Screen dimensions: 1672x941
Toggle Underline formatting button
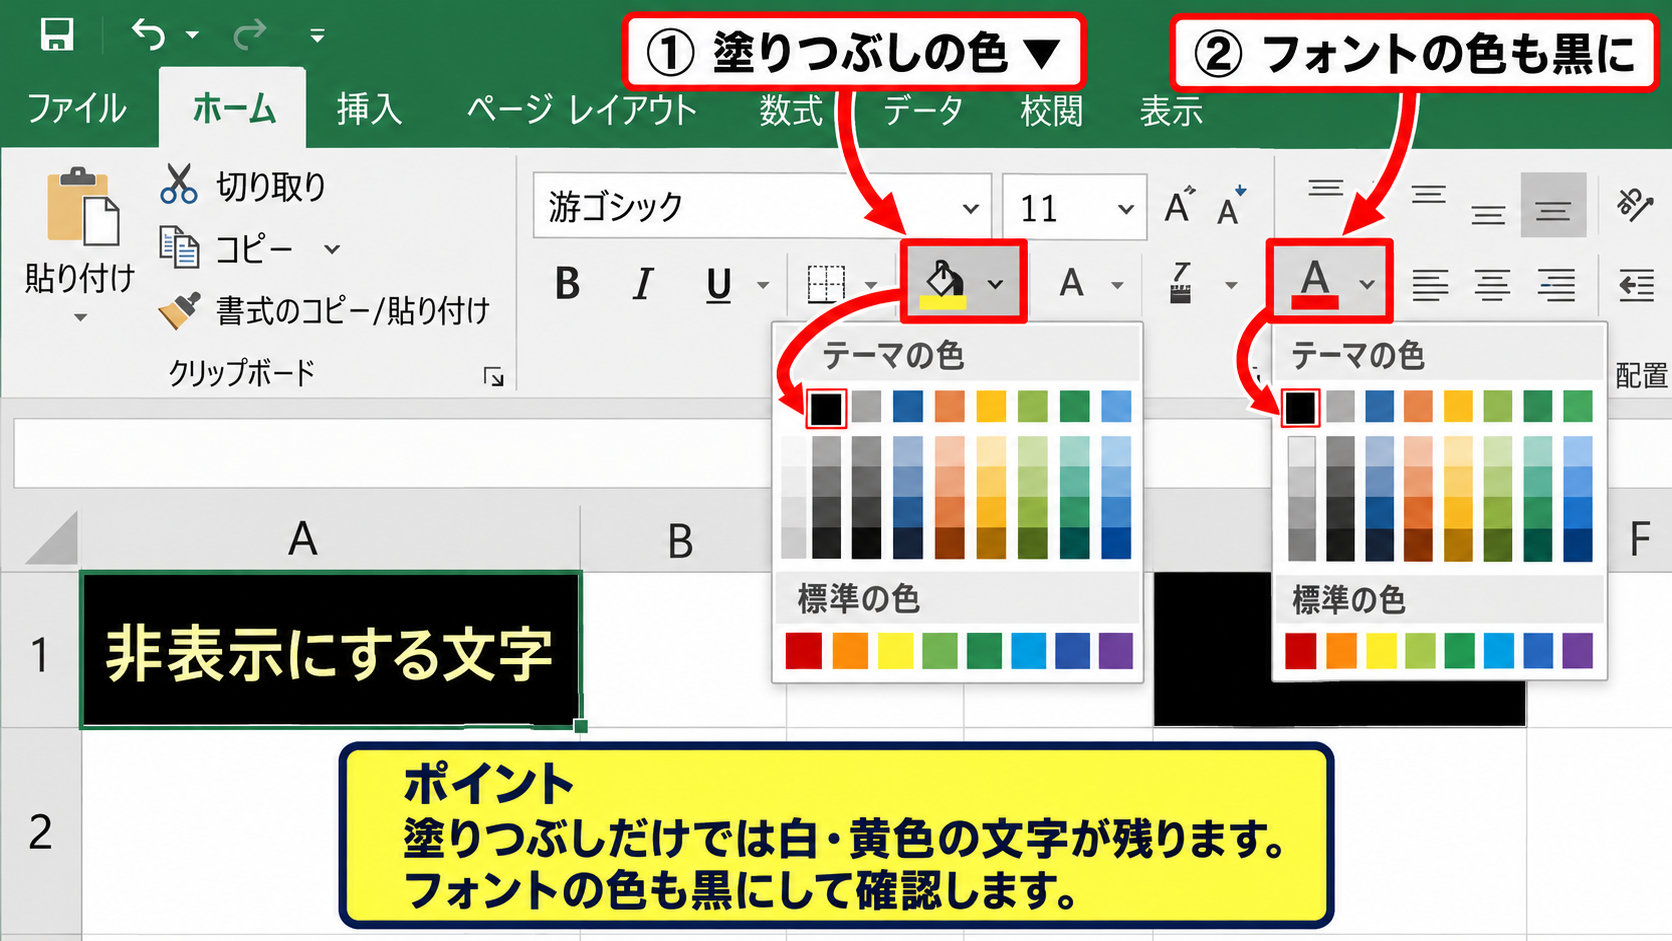[718, 285]
